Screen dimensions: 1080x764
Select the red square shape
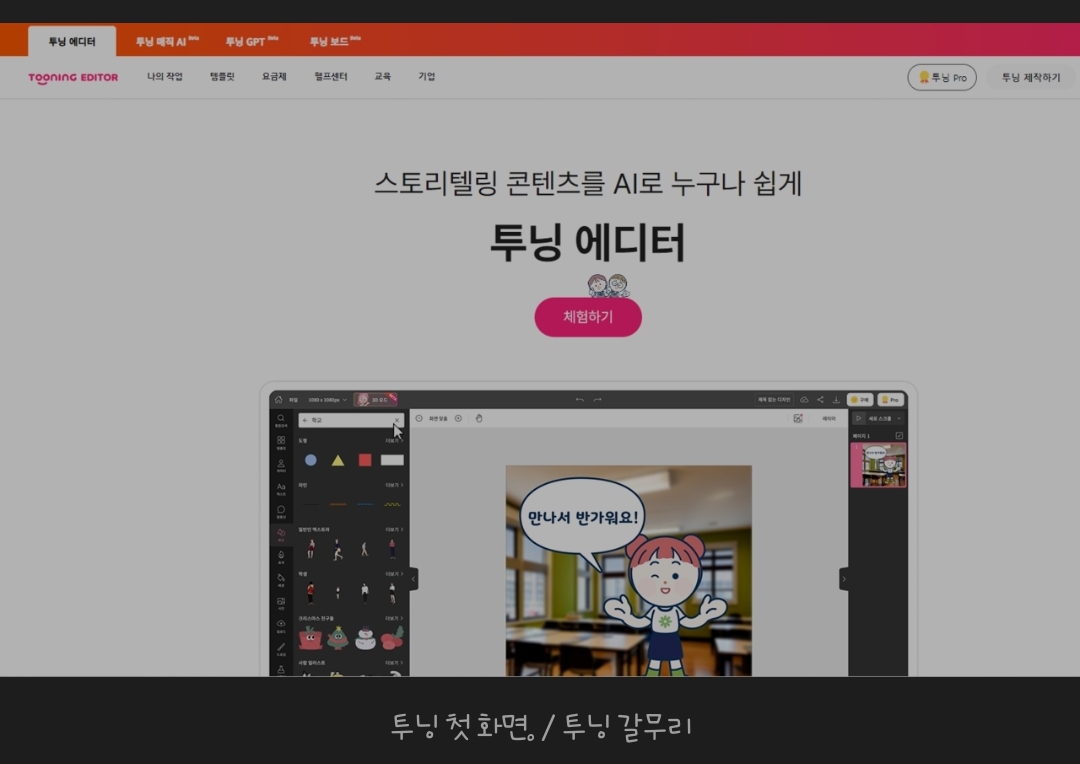point(365,460)
